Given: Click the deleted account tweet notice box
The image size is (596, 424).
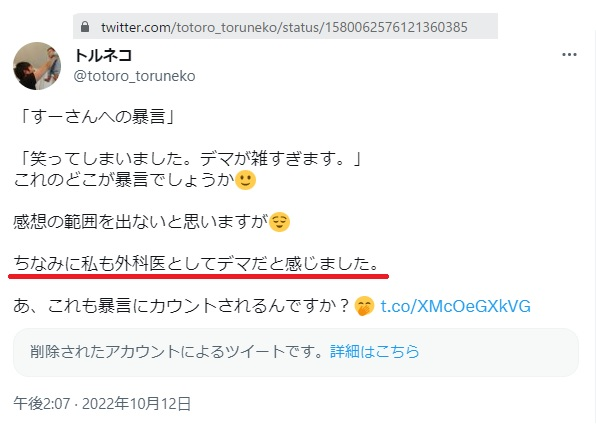Looking at the screenshot, I should tap(296, 353).
